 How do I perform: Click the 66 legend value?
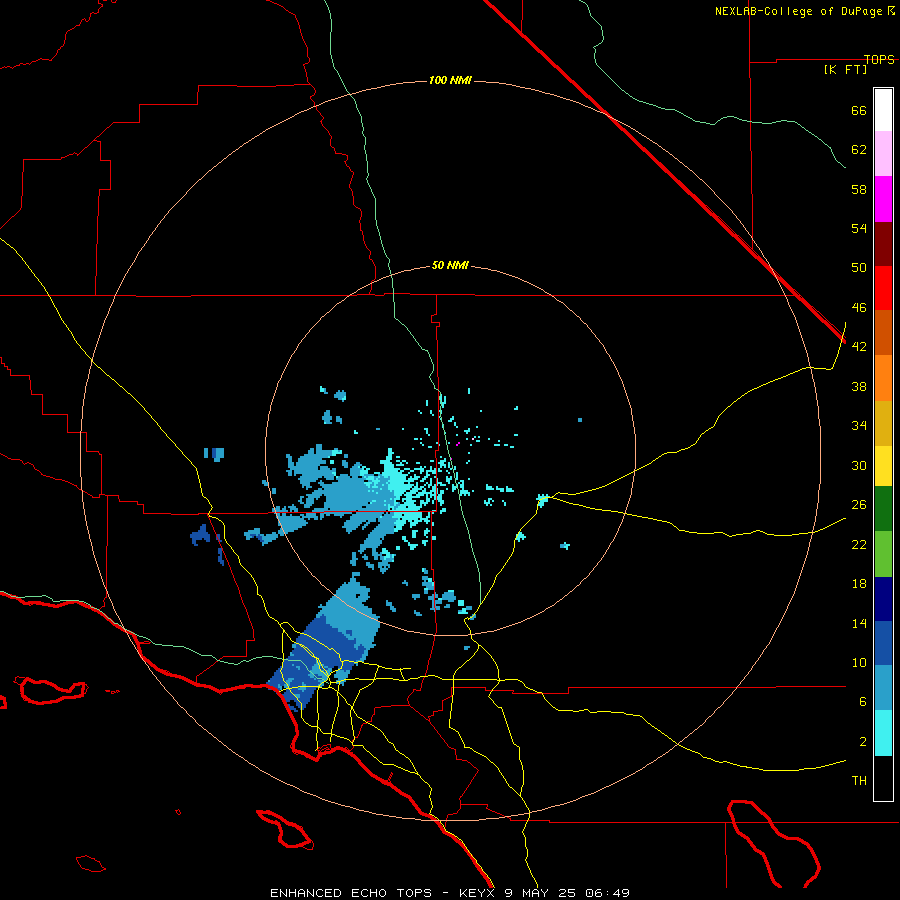click(859, 110)
